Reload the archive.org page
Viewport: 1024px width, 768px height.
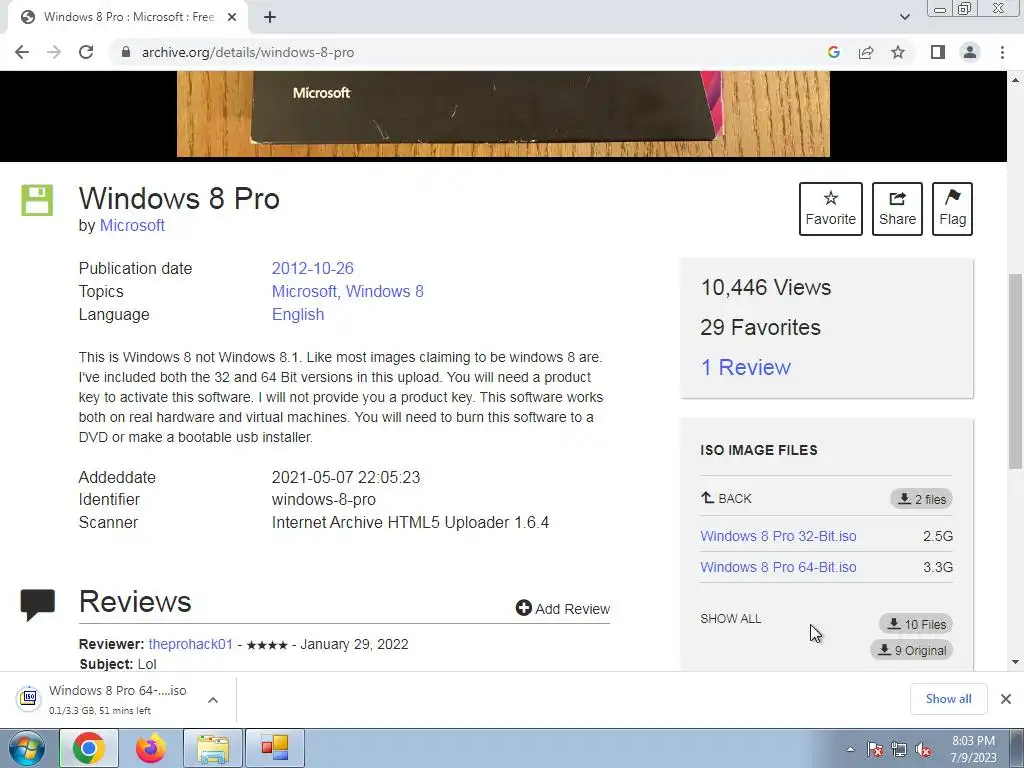coord(86,52)
